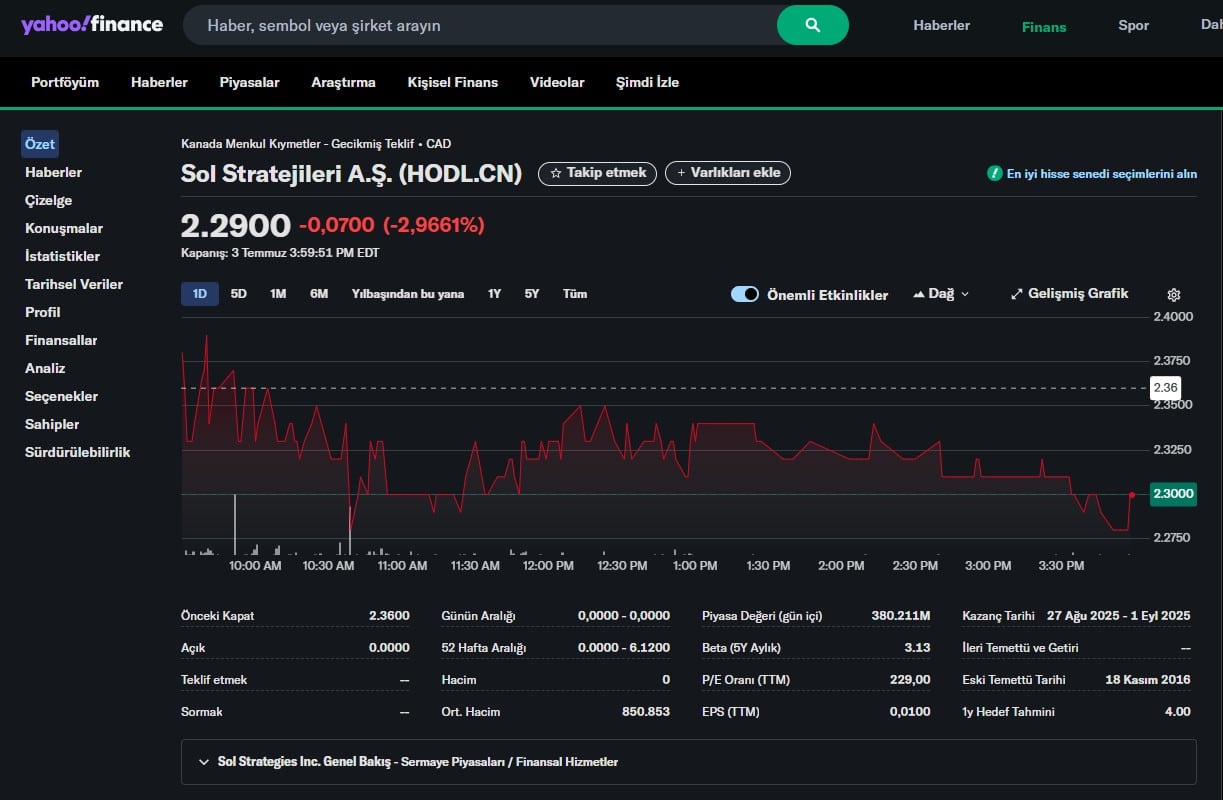Open chart settings gear icon
This screenshot has height=800, width=1223.
[x=1174, y=295]
